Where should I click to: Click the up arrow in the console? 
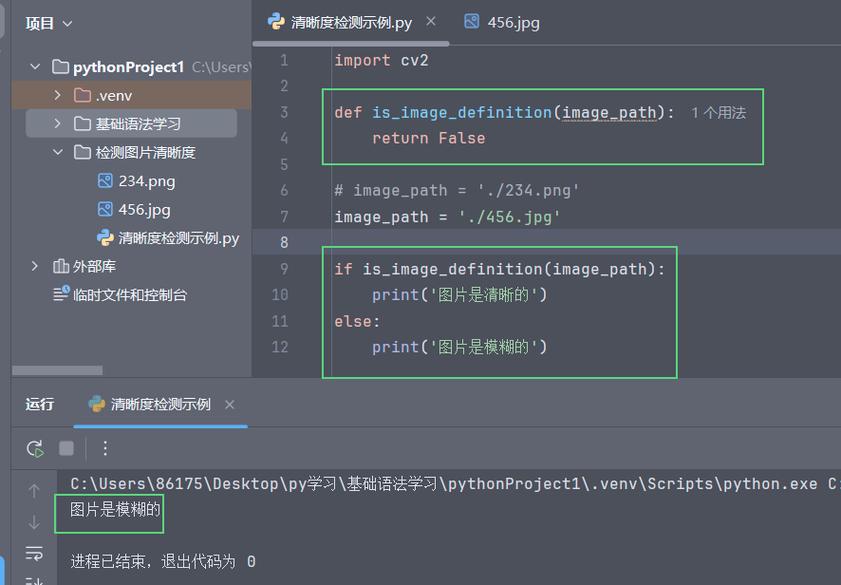click(x=34, y=491)
